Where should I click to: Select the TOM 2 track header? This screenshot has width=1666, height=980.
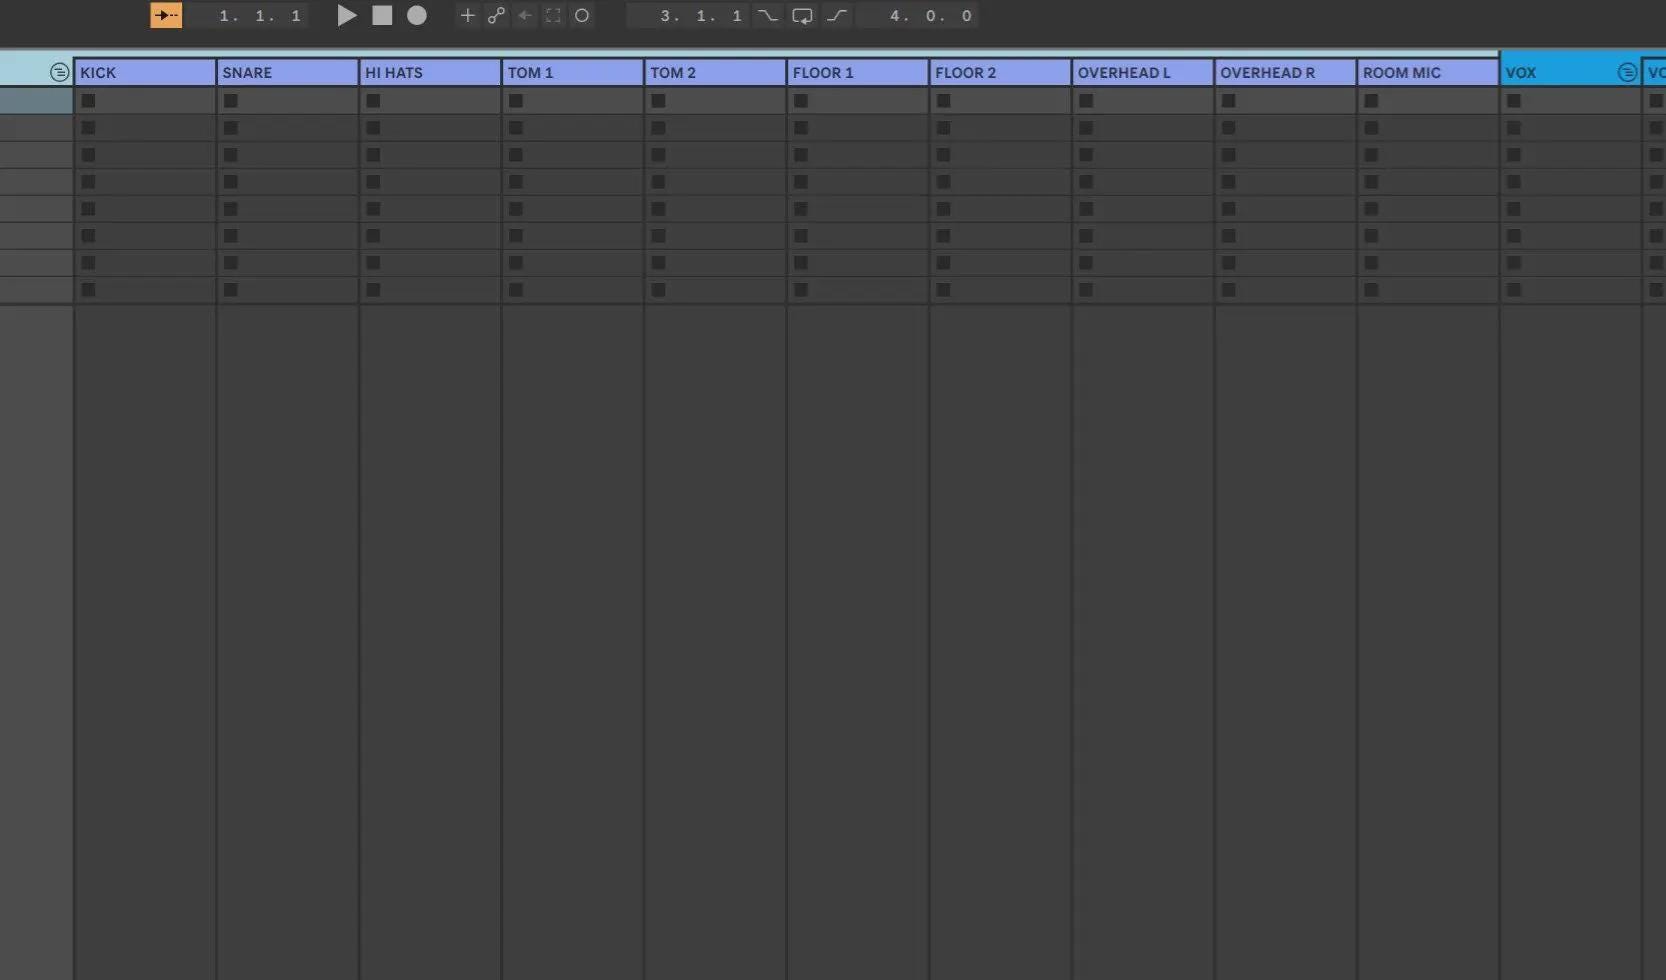click(x=715, y=72)
